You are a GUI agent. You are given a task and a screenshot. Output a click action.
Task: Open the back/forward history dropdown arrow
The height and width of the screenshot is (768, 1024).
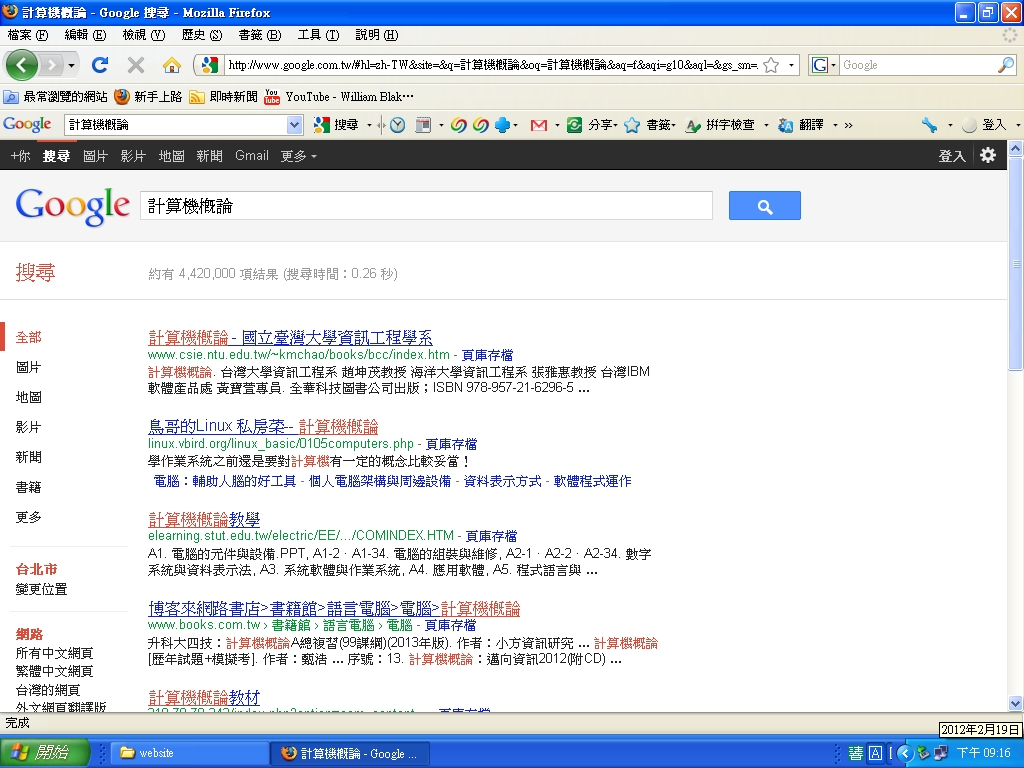pyautogui.click(x=71, y=65)
